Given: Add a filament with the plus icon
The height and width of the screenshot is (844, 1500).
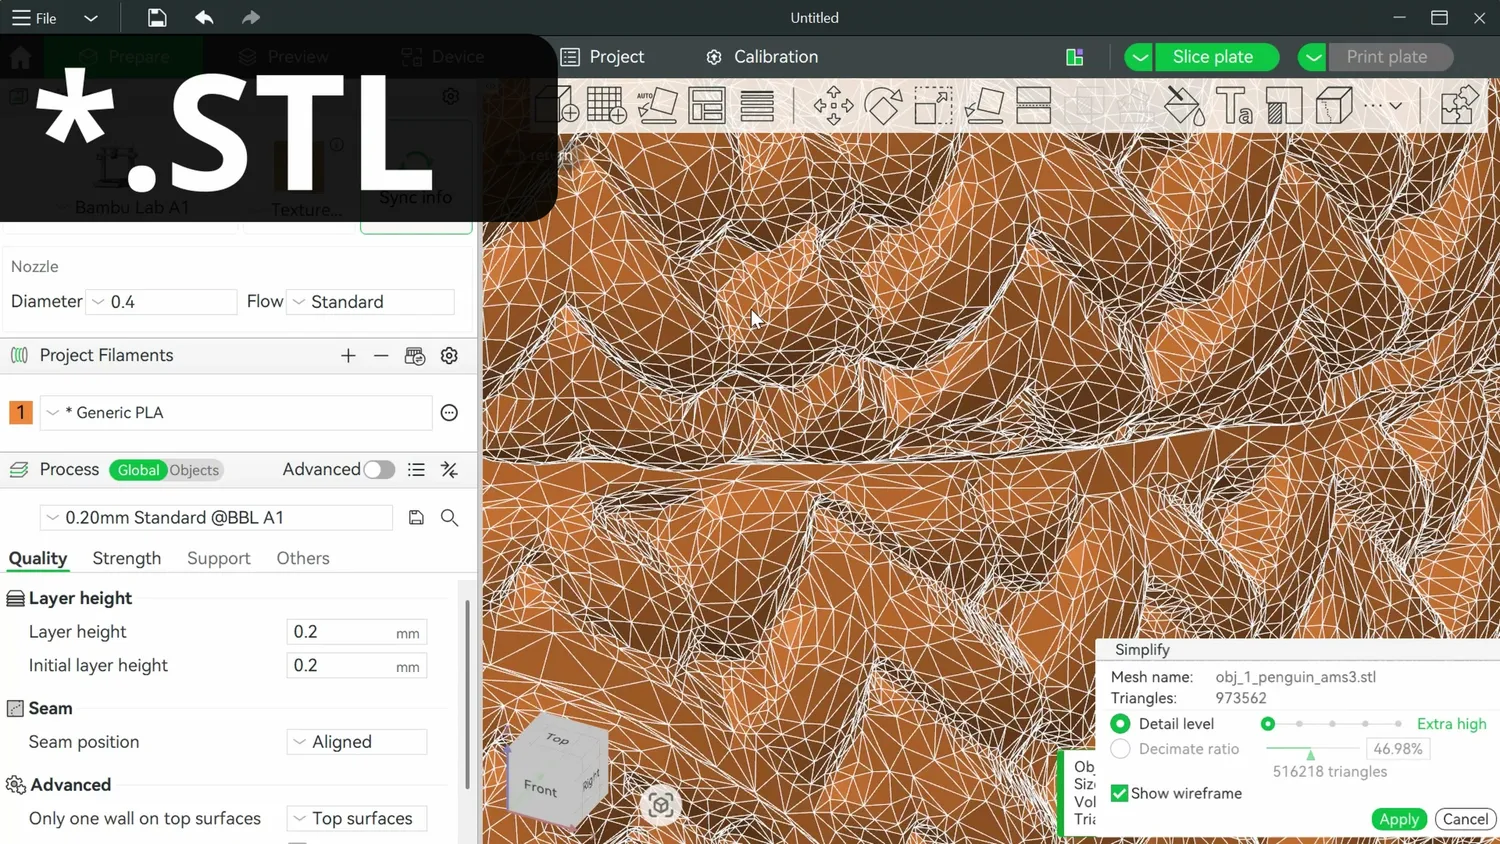Looking at the screenshot, I should [x=348, y=356].
